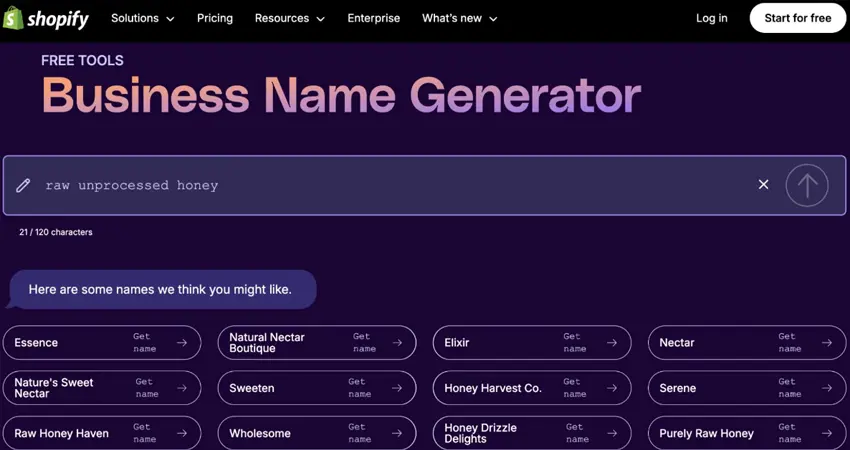
Task: Select the Raw Honey Haven name text
Action: pos(61,433)
